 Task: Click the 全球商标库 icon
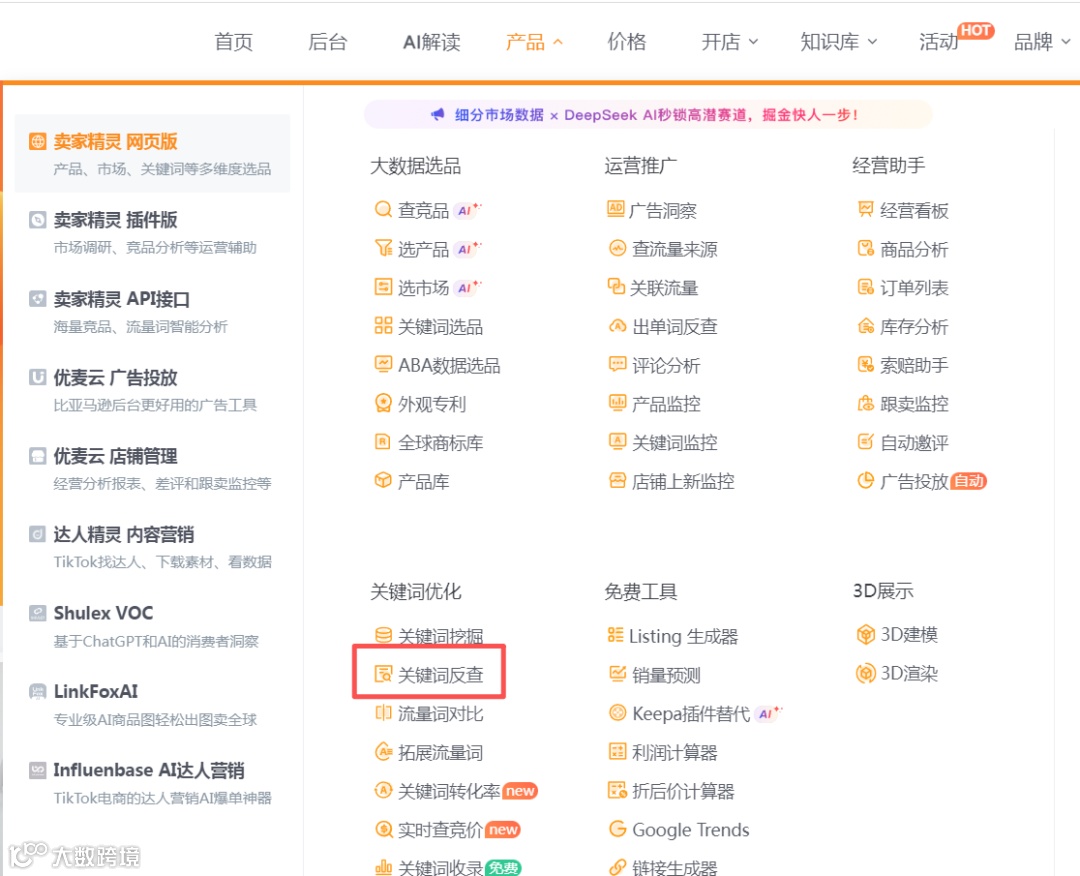[x=383, y=441]
